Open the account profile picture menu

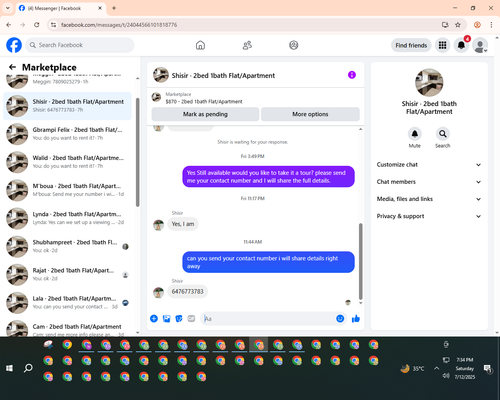tap(480, 45)
